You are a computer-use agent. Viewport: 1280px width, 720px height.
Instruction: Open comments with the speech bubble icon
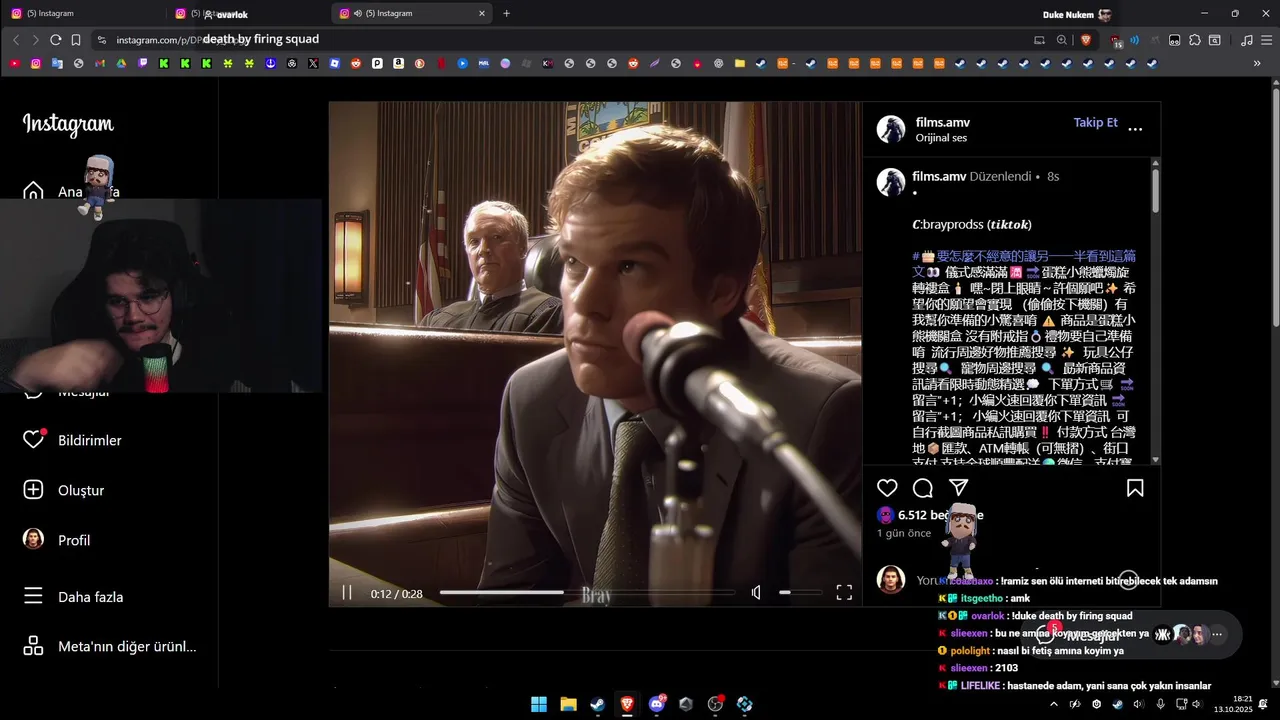click(923, 488)
